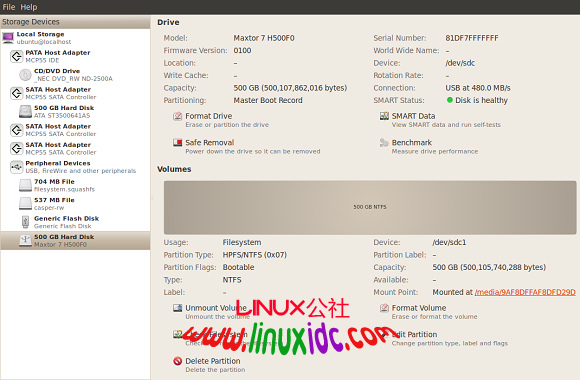
Task: Click the /dev/sdc device value
Action: [x=460, y=63]
